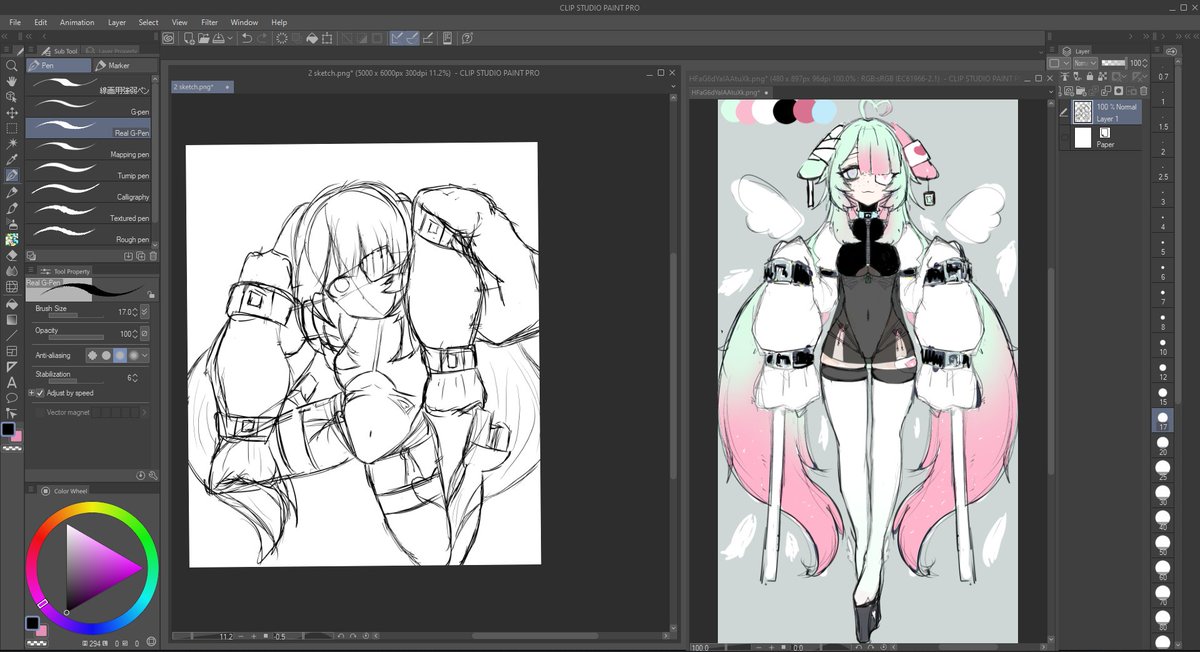Choose the Textured pen sub tool

(90, 213)
